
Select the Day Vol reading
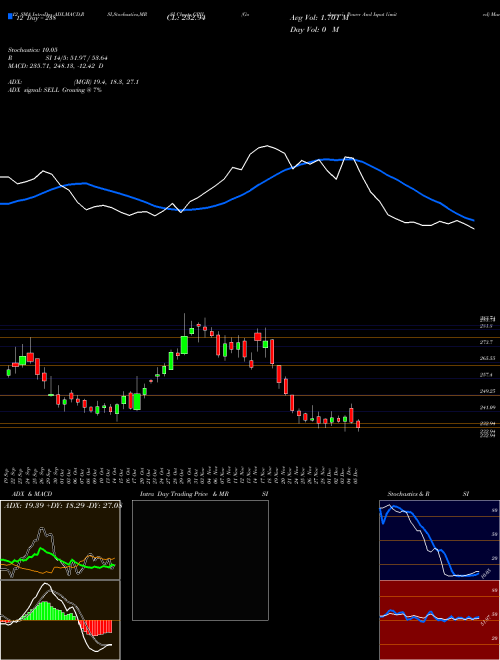coord(314,30)
